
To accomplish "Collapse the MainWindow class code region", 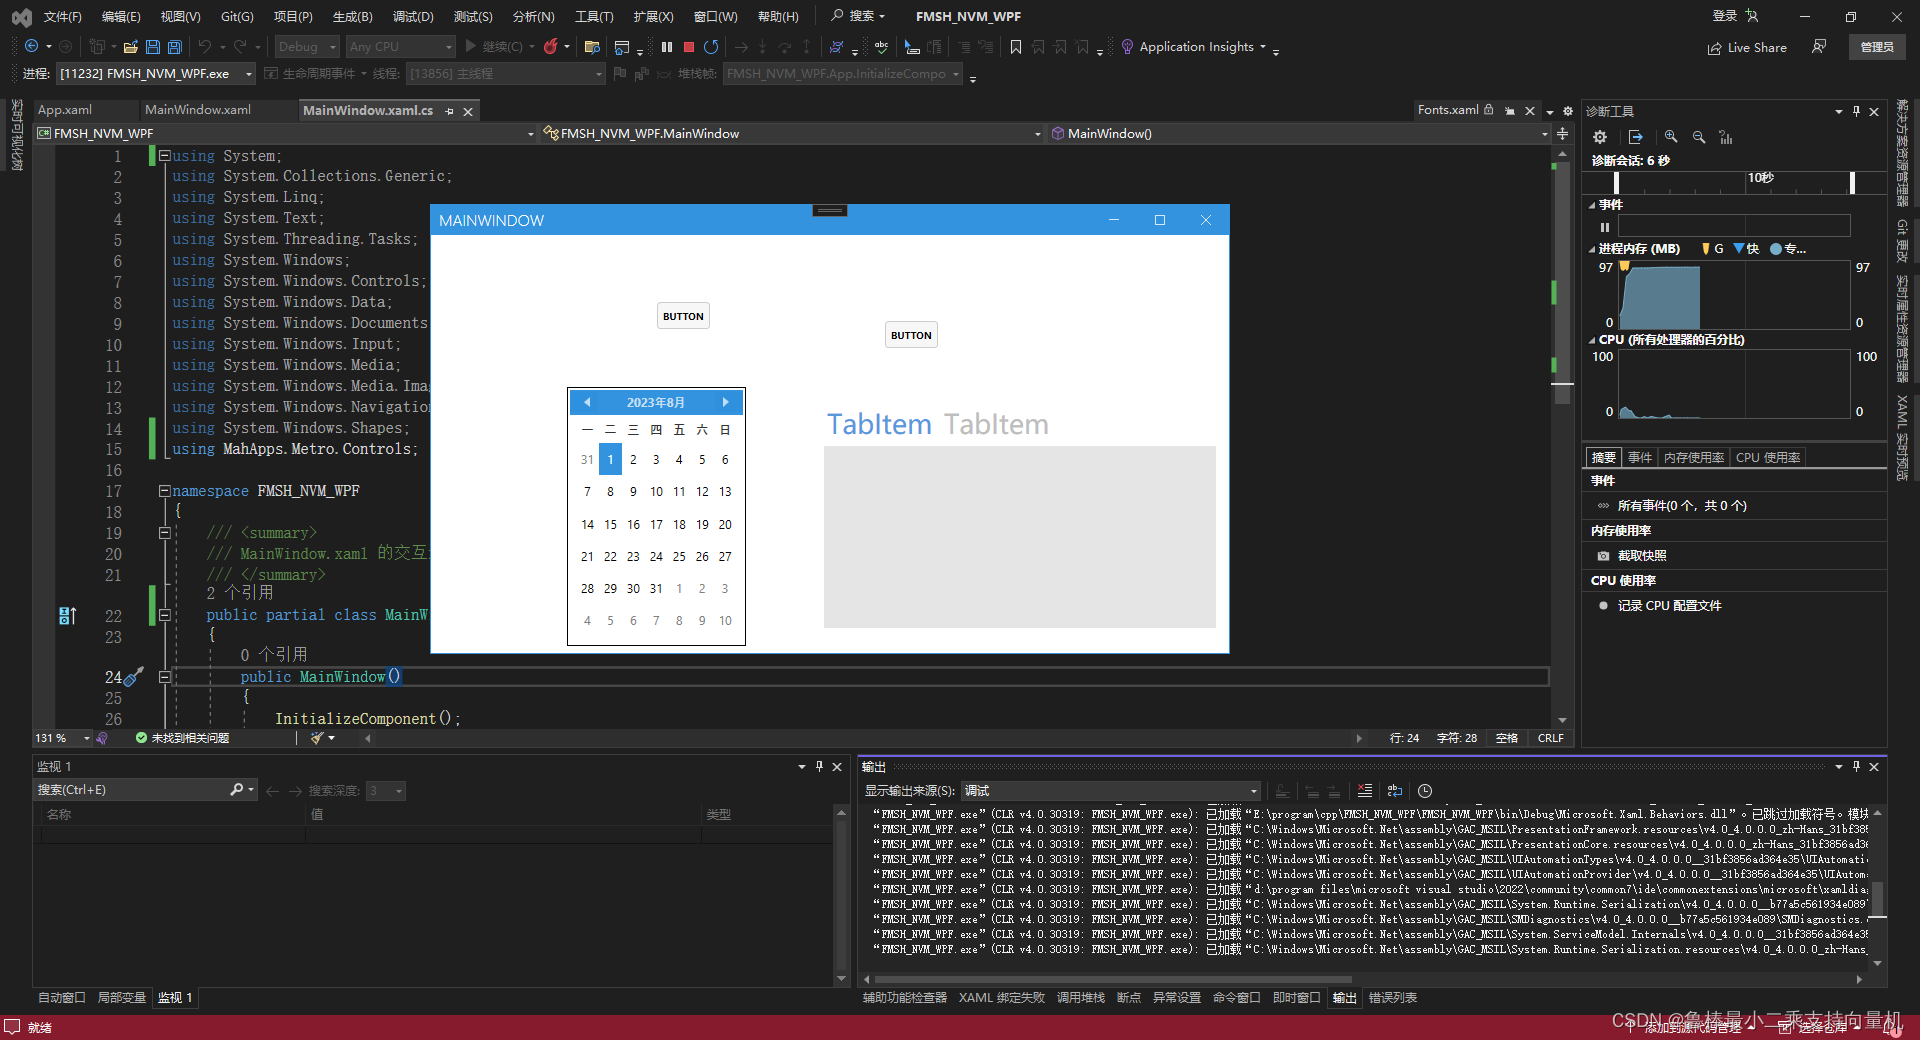I will (x=164, y=616).
